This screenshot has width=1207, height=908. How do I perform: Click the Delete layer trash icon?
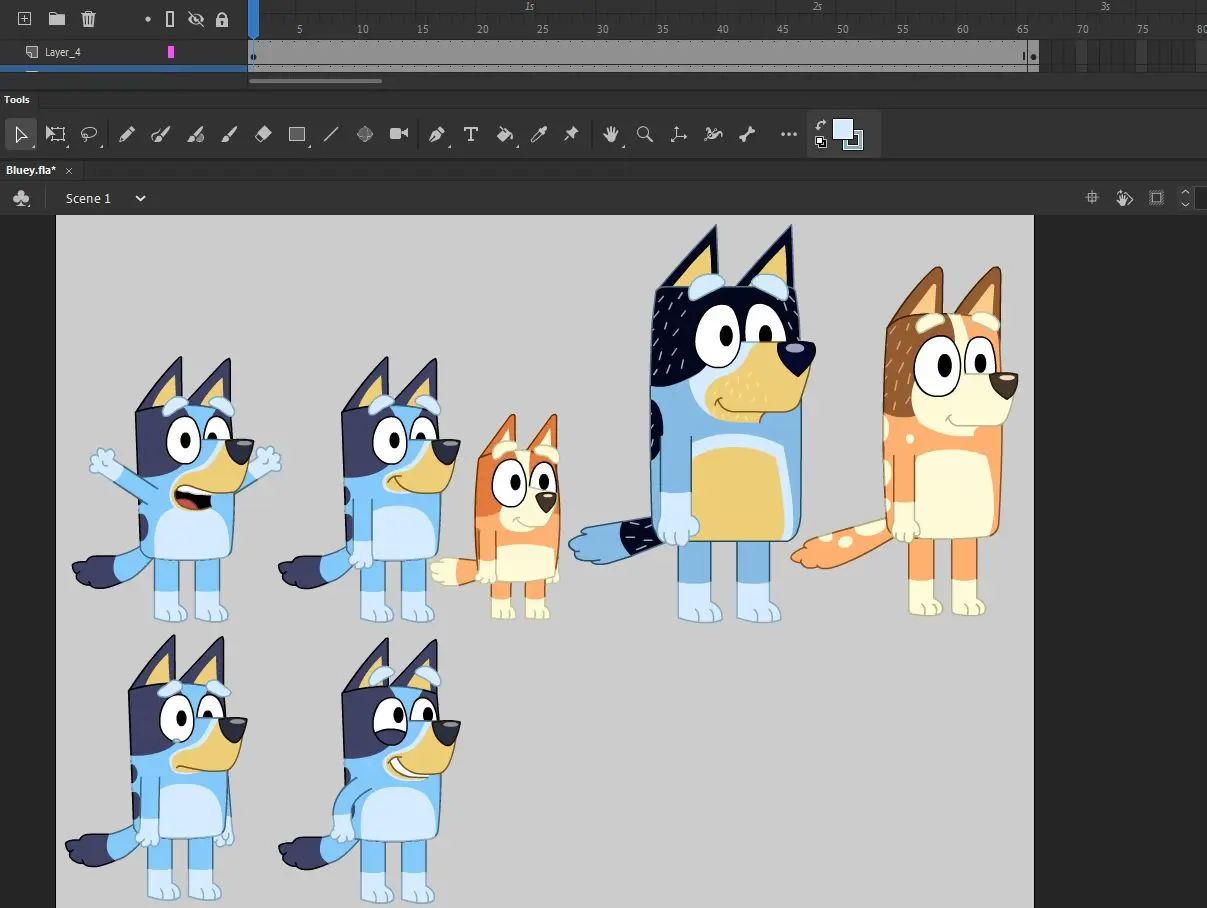(x=89, y=19)
